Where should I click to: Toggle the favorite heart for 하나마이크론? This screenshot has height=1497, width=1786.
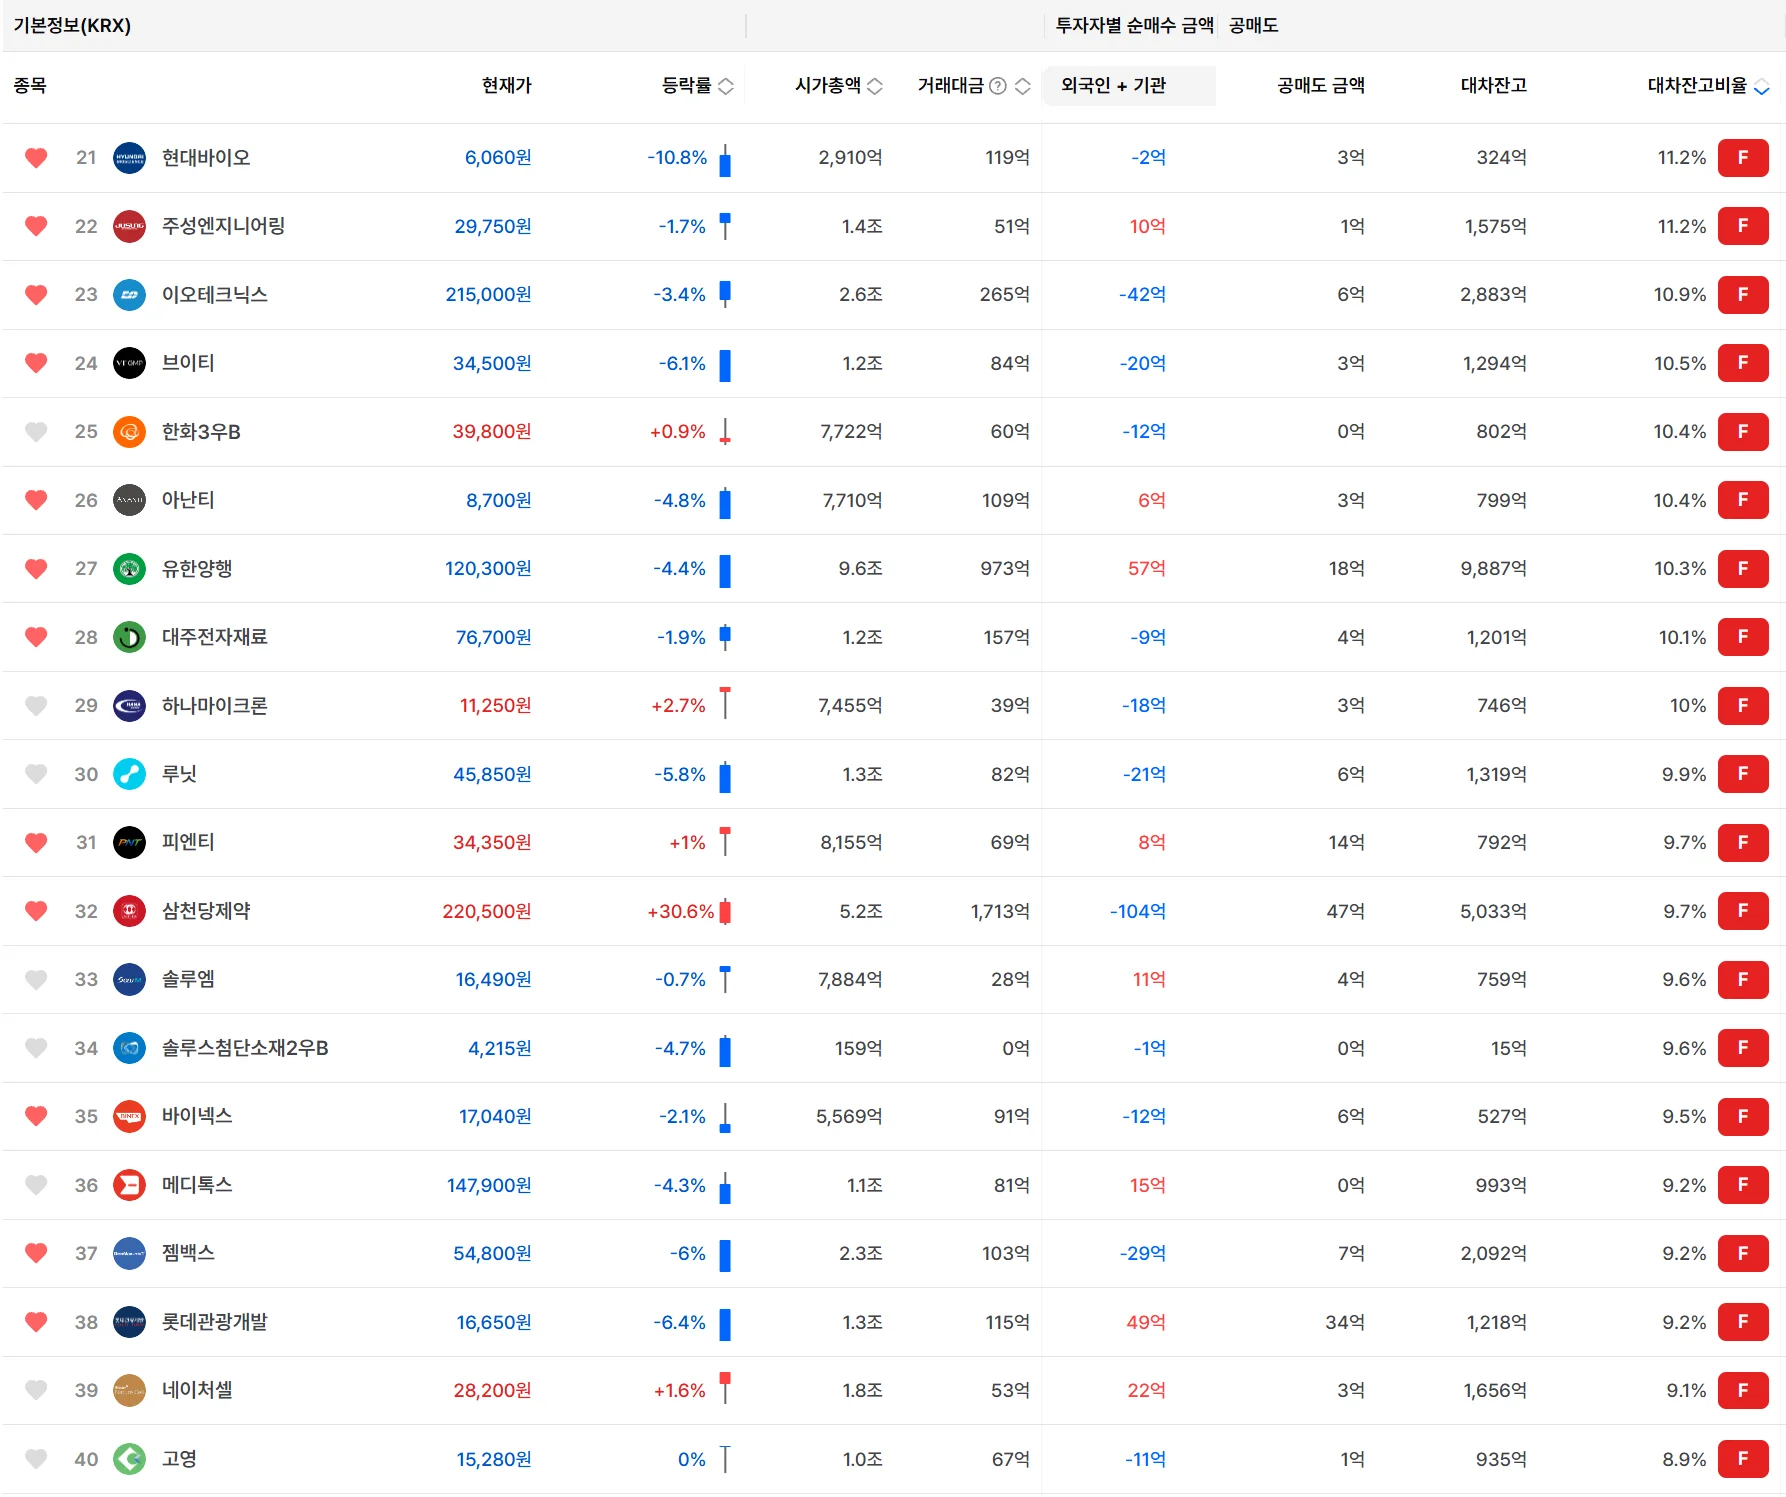tap(36, 706)
